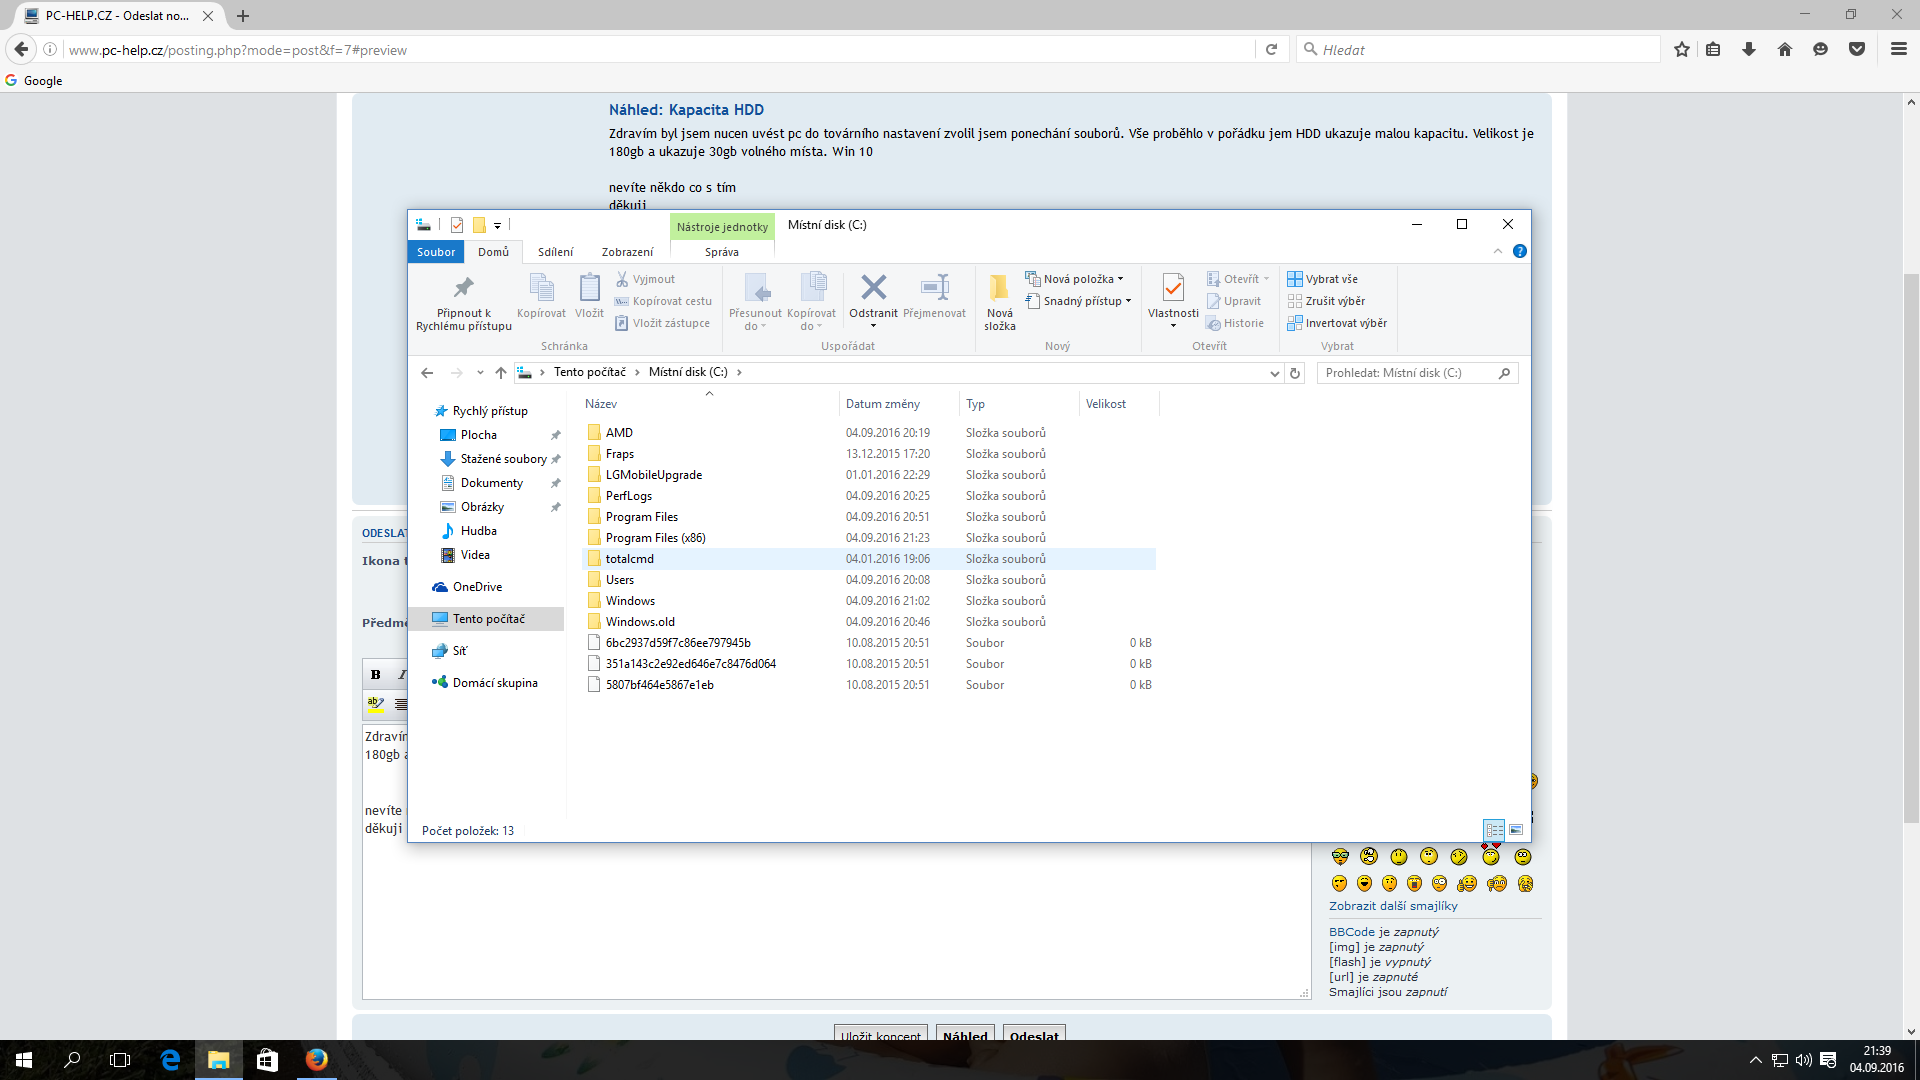Click the up-arrow parent folder button
Screen dimensions: 1920x1080
pyautogui.click(x=501, y=373)
